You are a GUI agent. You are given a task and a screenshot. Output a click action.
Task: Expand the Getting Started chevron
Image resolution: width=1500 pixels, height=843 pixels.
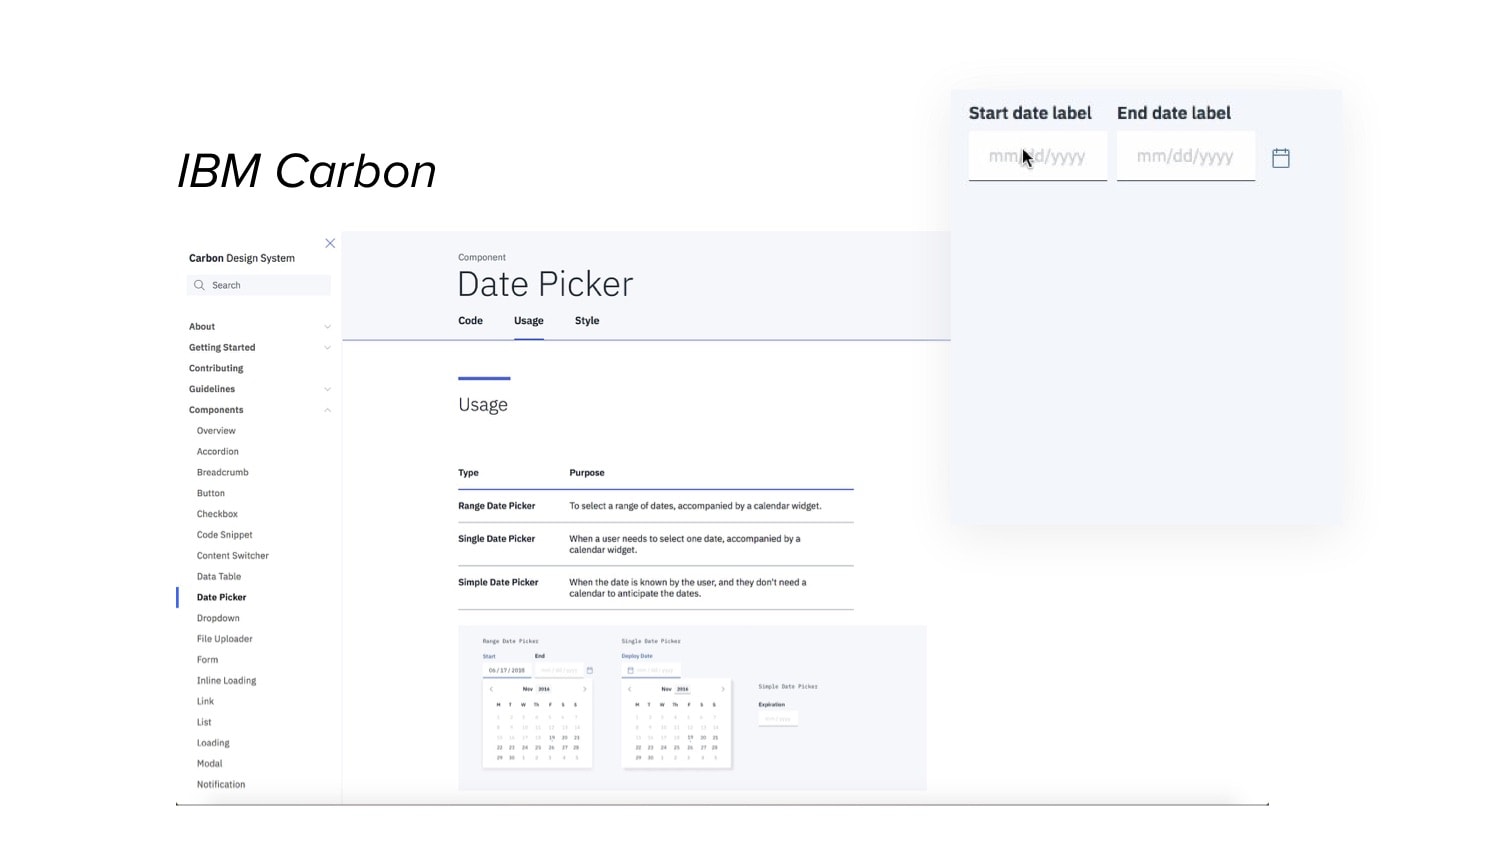[x=327, y=348]
